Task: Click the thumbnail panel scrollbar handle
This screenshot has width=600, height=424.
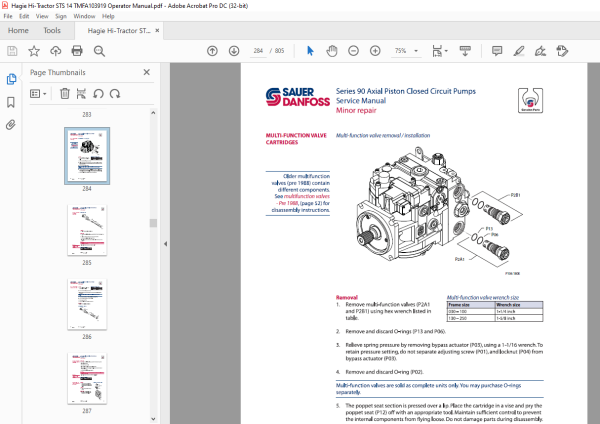Action: (153, 223)
